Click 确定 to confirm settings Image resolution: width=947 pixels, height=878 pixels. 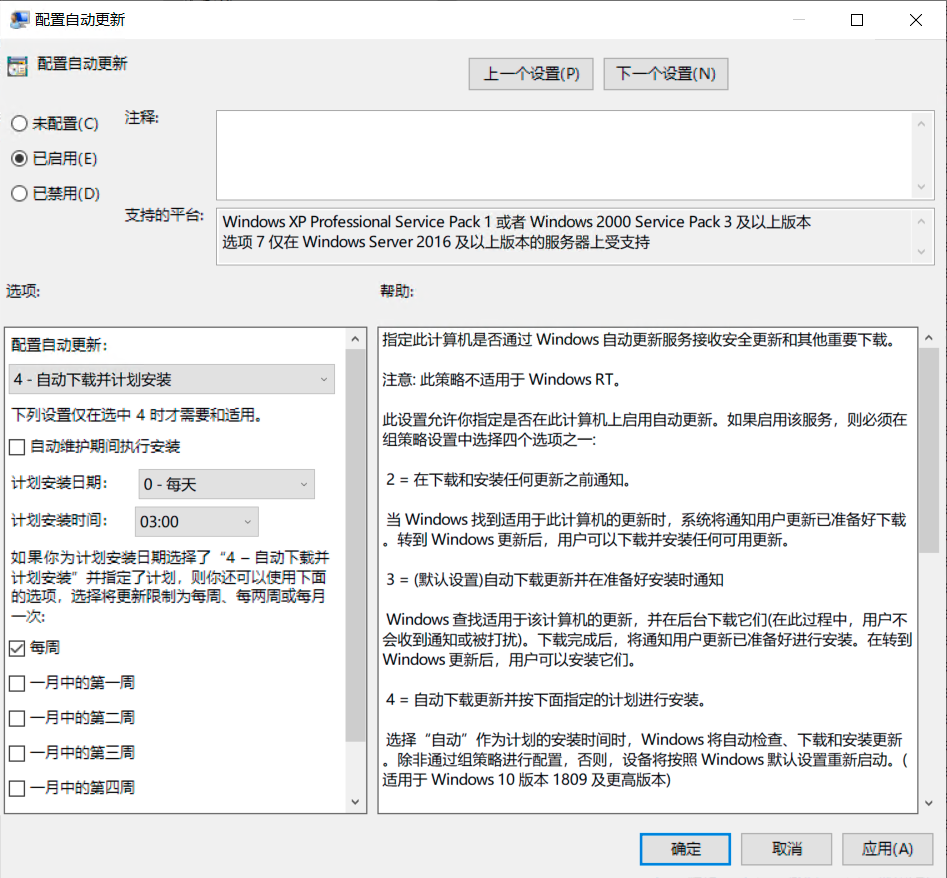(686, 849)
